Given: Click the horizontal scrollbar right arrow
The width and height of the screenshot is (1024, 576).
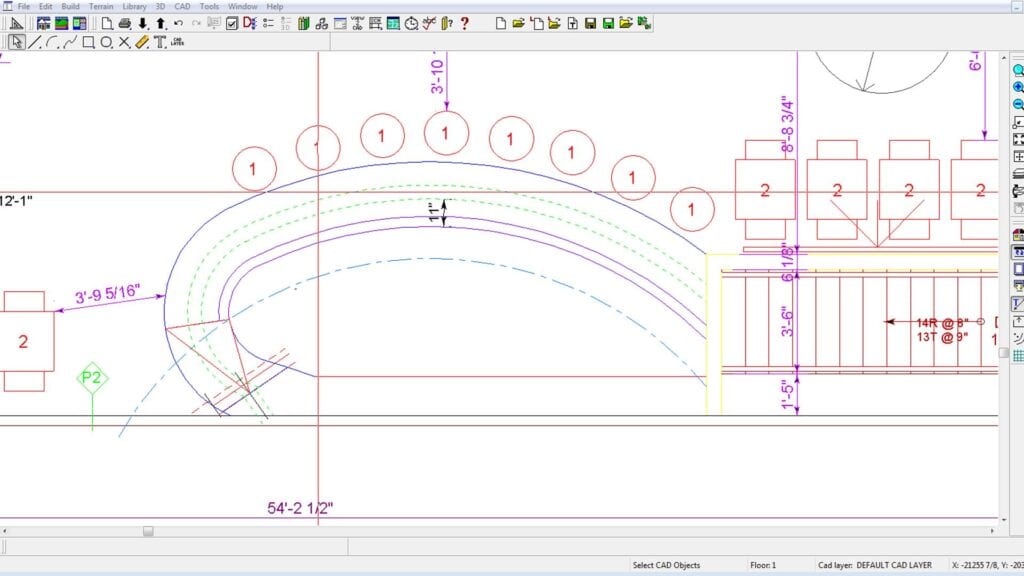Looking at the screenshot, I should [993, 531].
